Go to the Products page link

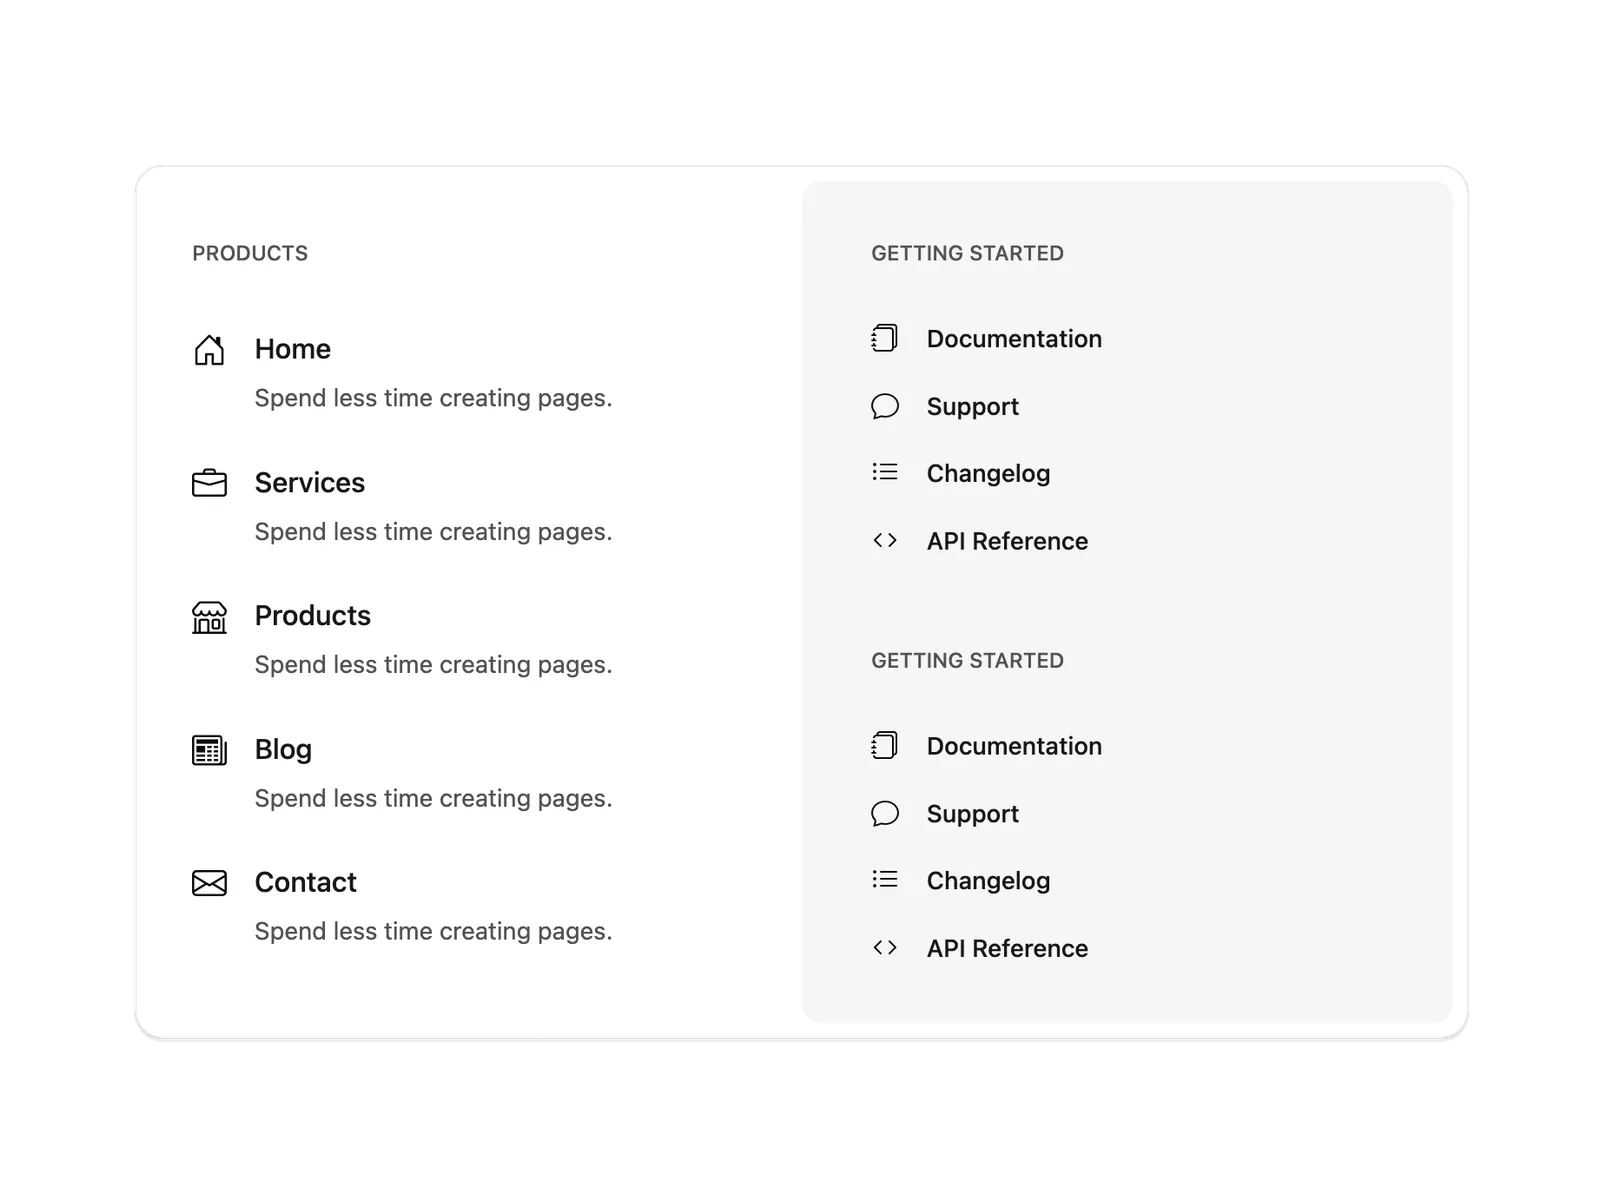(x=313, y=615)
